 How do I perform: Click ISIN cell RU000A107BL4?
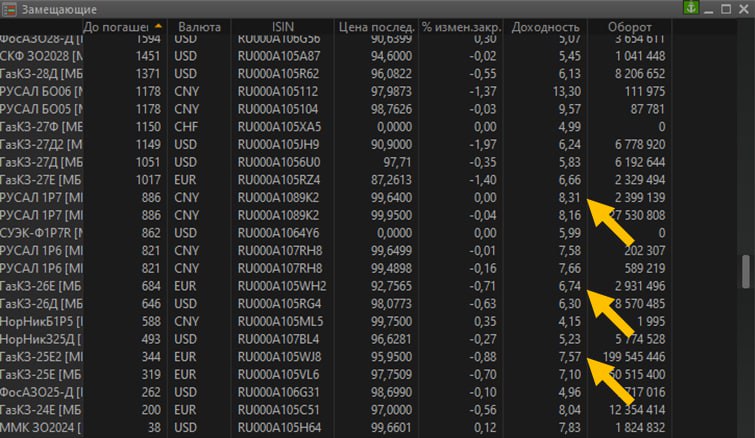pyautogui.click(x=278, y=339)
